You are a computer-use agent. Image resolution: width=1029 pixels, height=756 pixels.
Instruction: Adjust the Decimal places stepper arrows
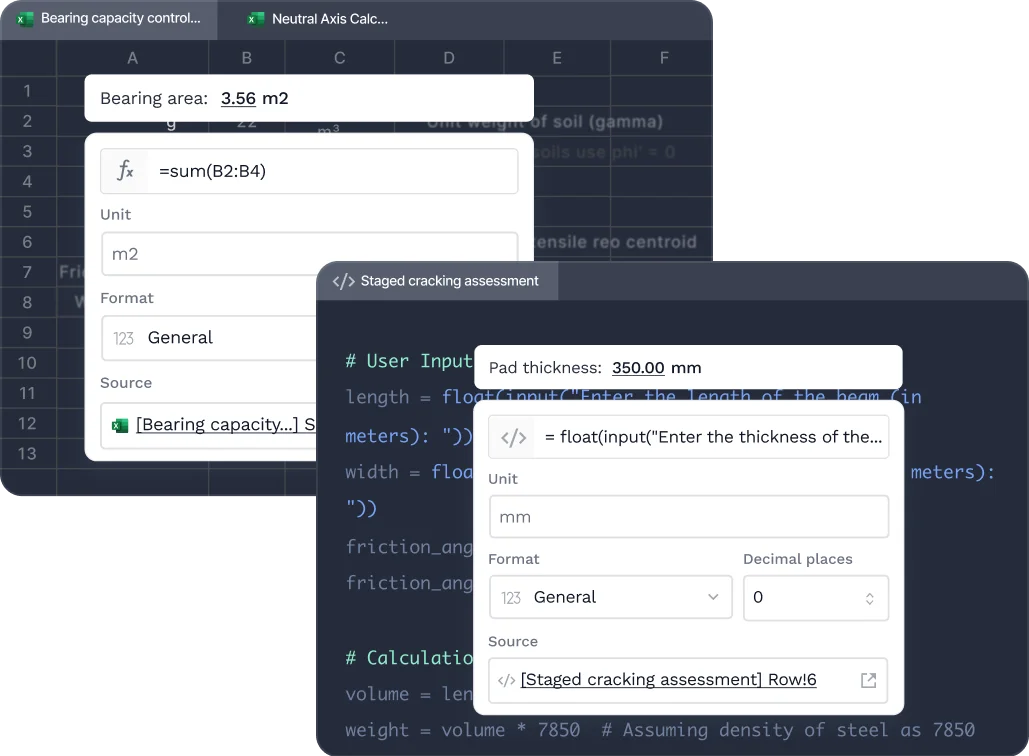pos(870,598)
